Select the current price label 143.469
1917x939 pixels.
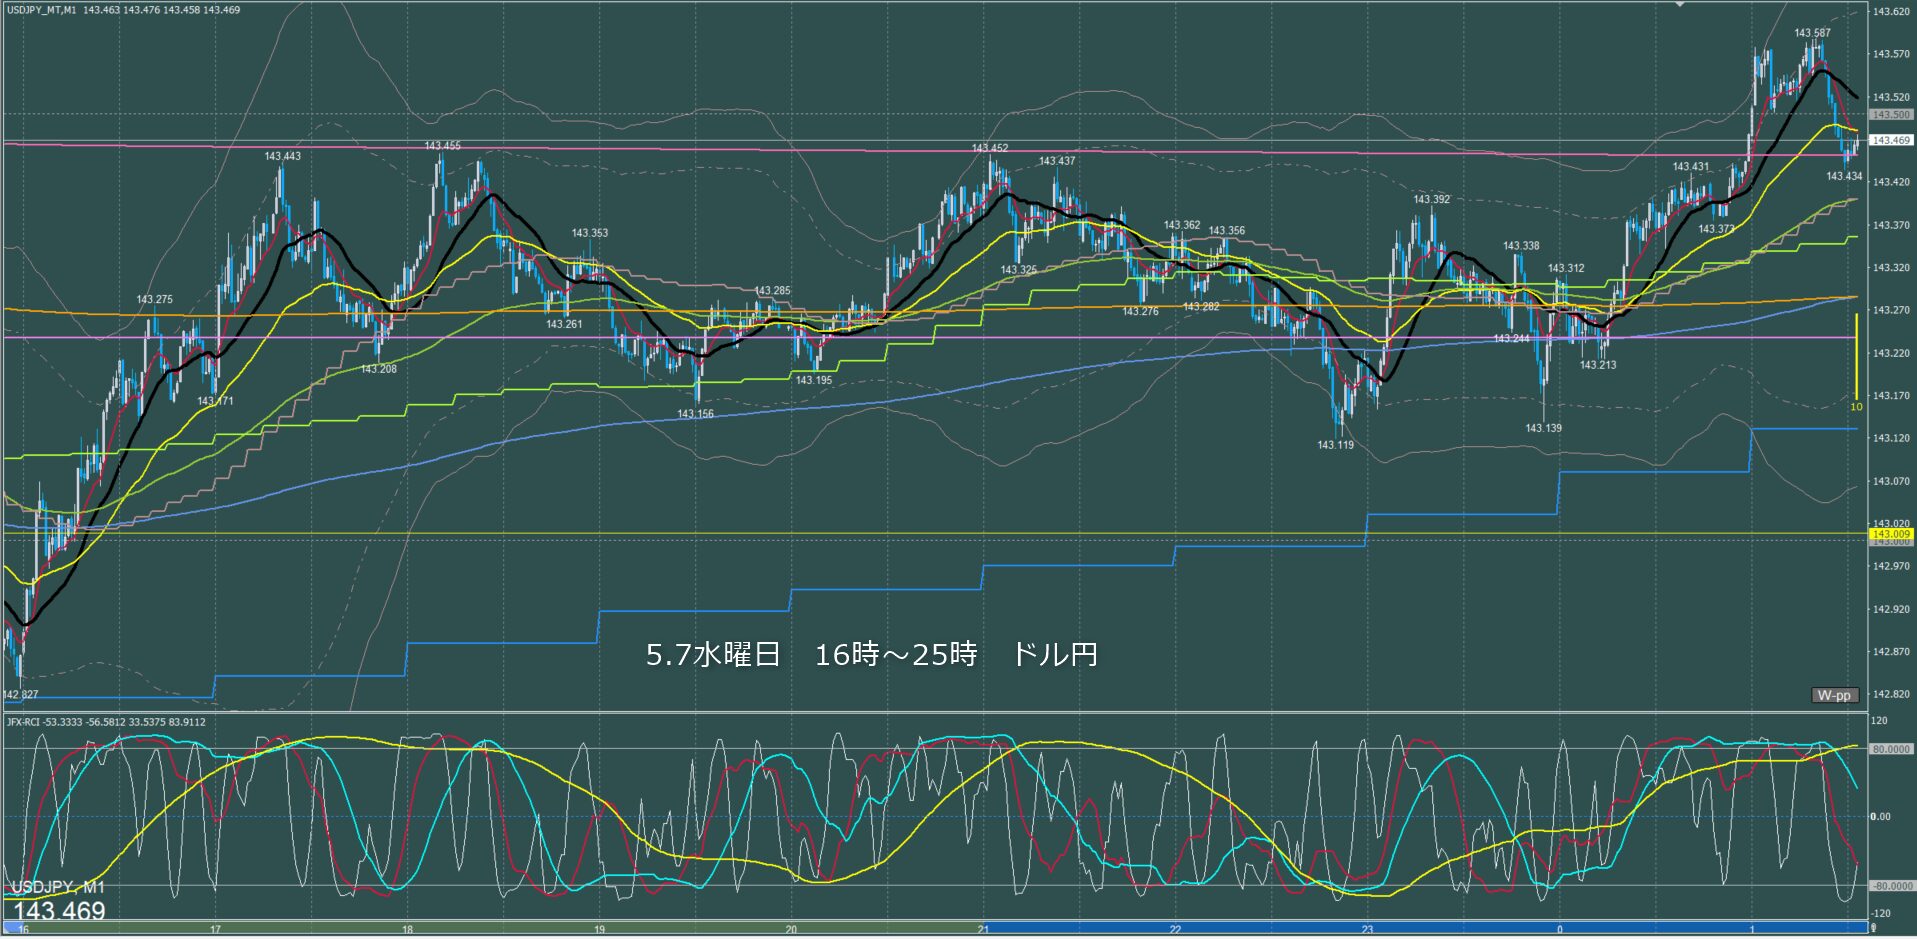pos(1891,140)
